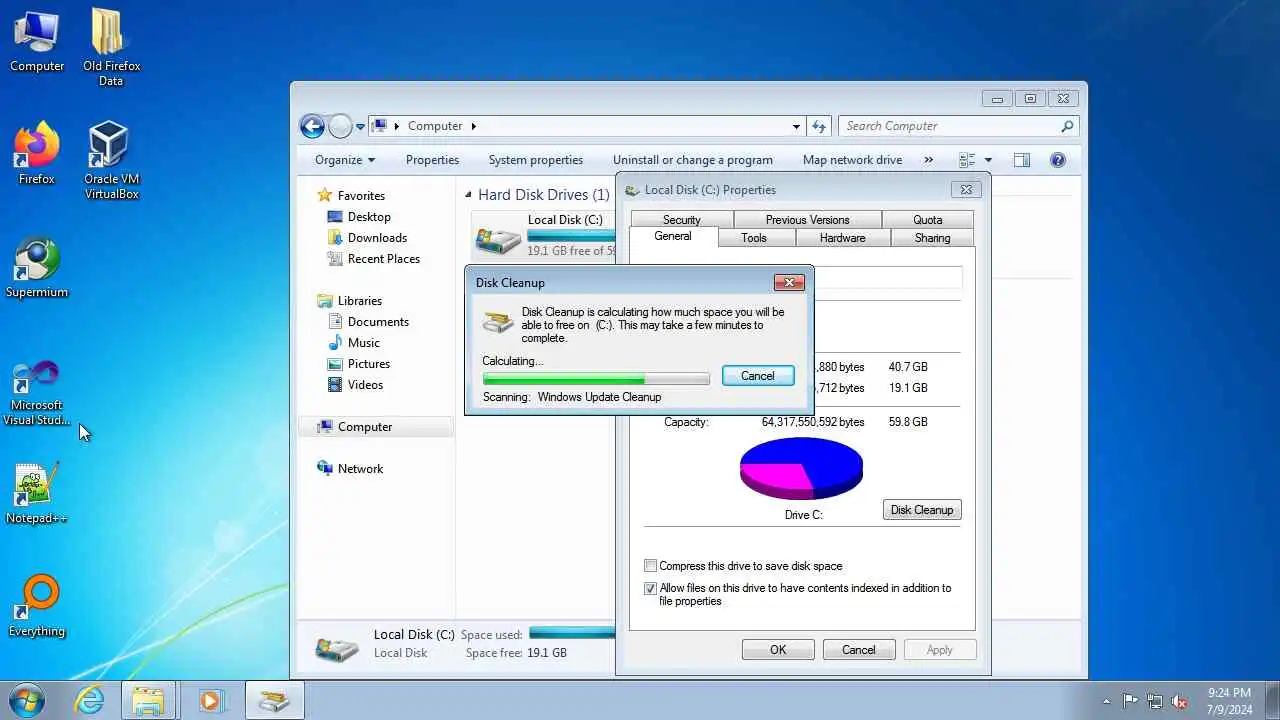Switch to the Previous Versions tab
The width and height of the screenshot is (1280, 720).
tap(807, 220)
